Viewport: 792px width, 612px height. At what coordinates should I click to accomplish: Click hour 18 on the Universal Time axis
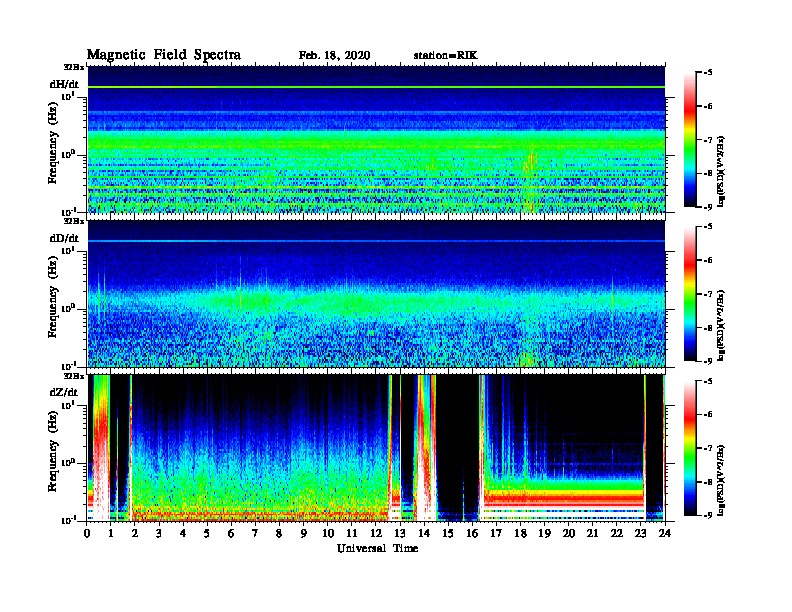pyautogui.click(x=520, y=533)
